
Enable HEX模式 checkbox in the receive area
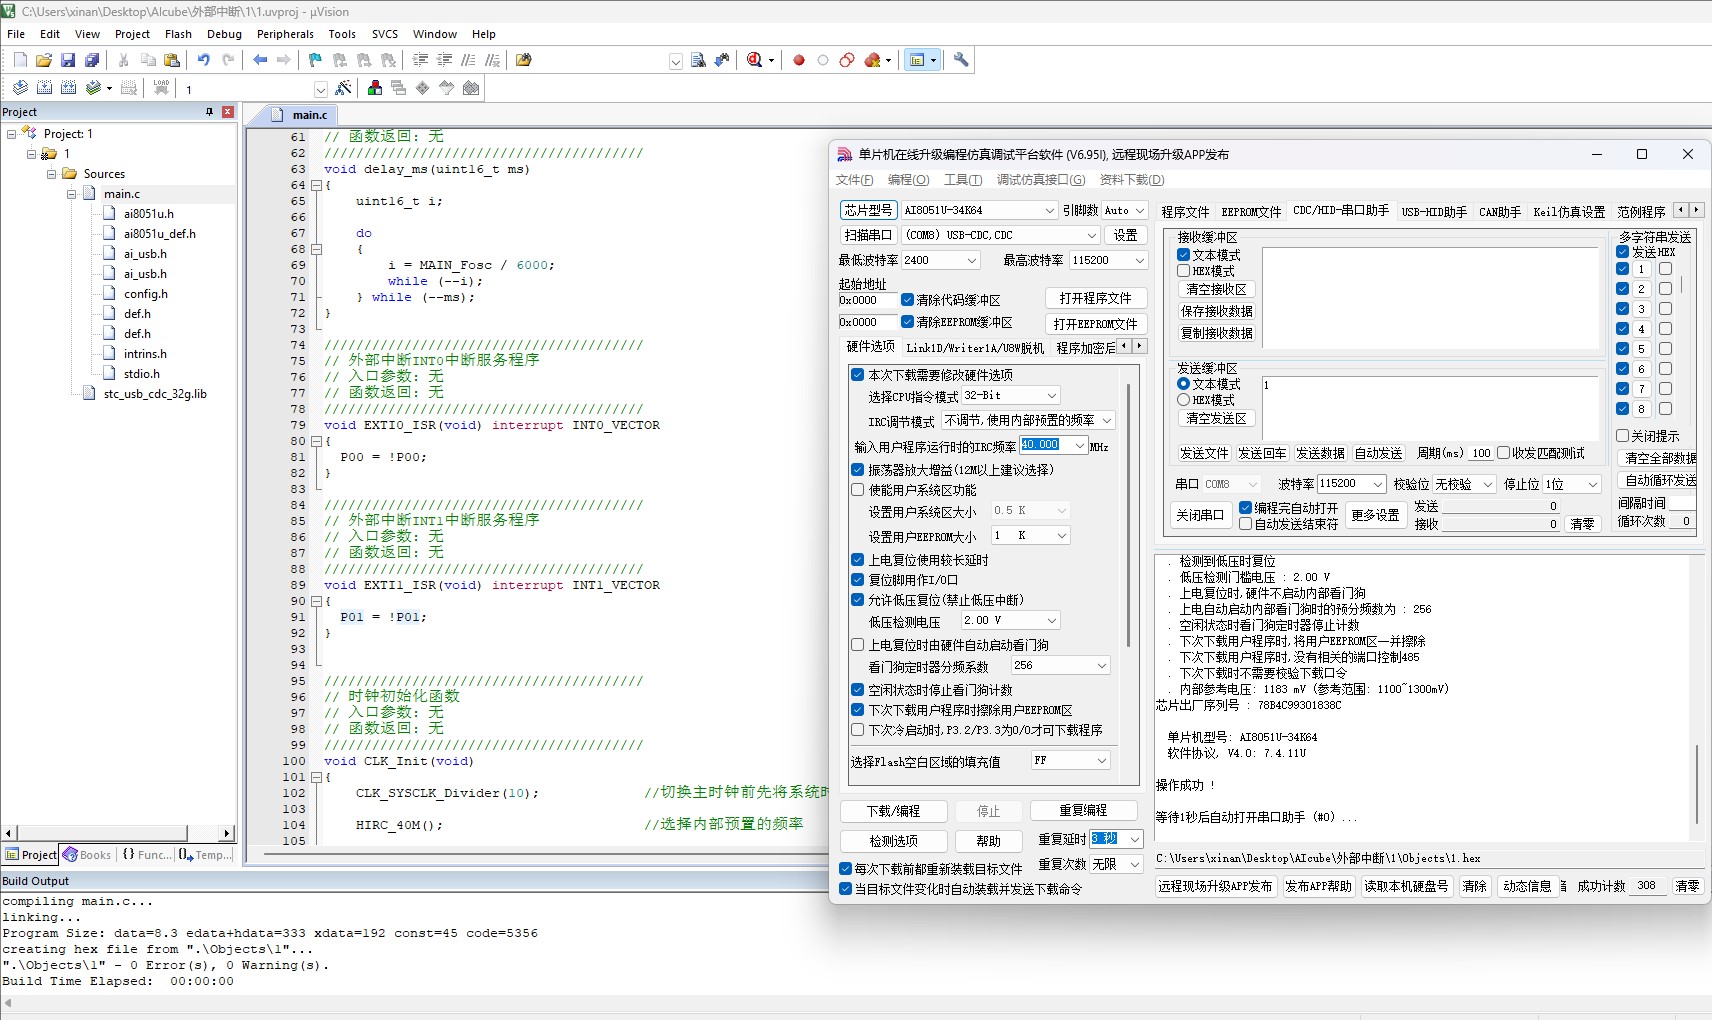pos(1183,271)
